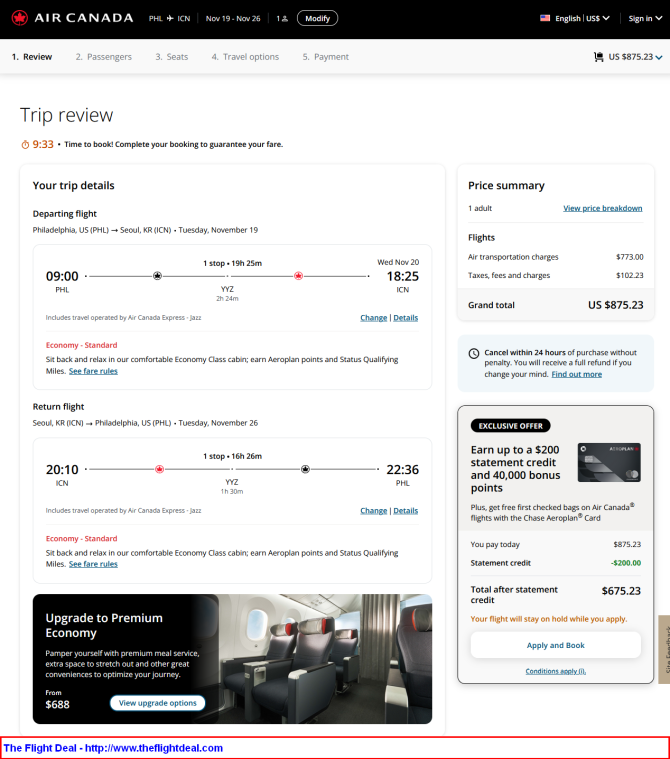Click black Air Canada Express marker on return flight
The height and width of the screenshot is (759, 670).
(x=305, y=469)
